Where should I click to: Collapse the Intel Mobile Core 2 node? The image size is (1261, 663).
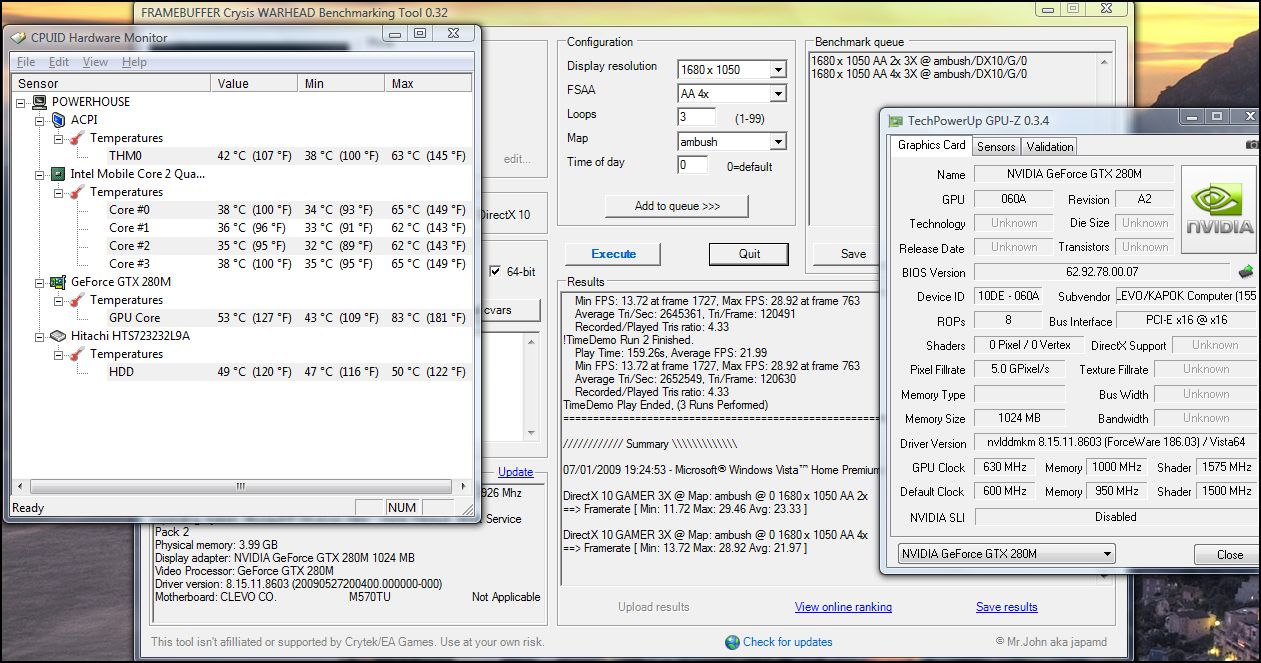click(41, 174)
